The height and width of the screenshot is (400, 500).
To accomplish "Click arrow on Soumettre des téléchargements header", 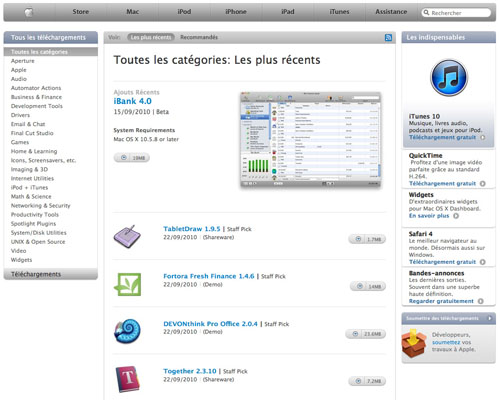I will point(490,318).
